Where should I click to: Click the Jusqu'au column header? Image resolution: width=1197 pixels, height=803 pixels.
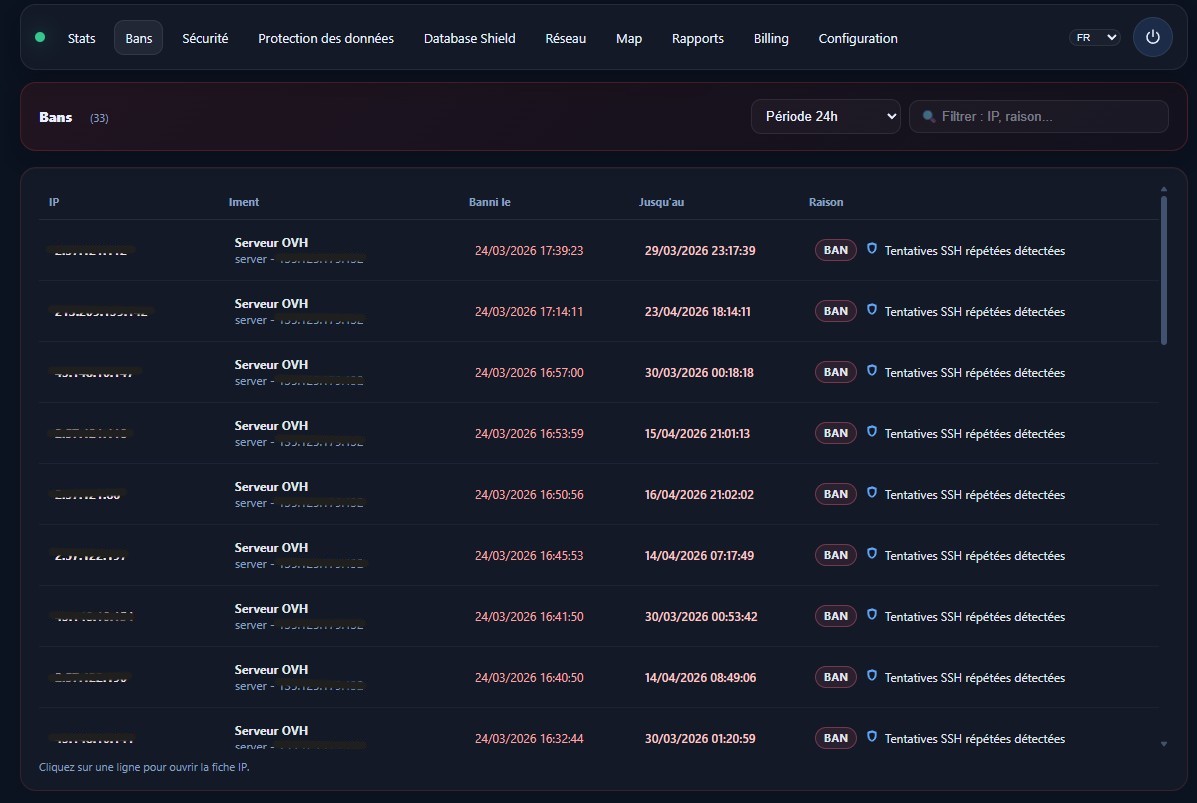(x=661, y=202)
